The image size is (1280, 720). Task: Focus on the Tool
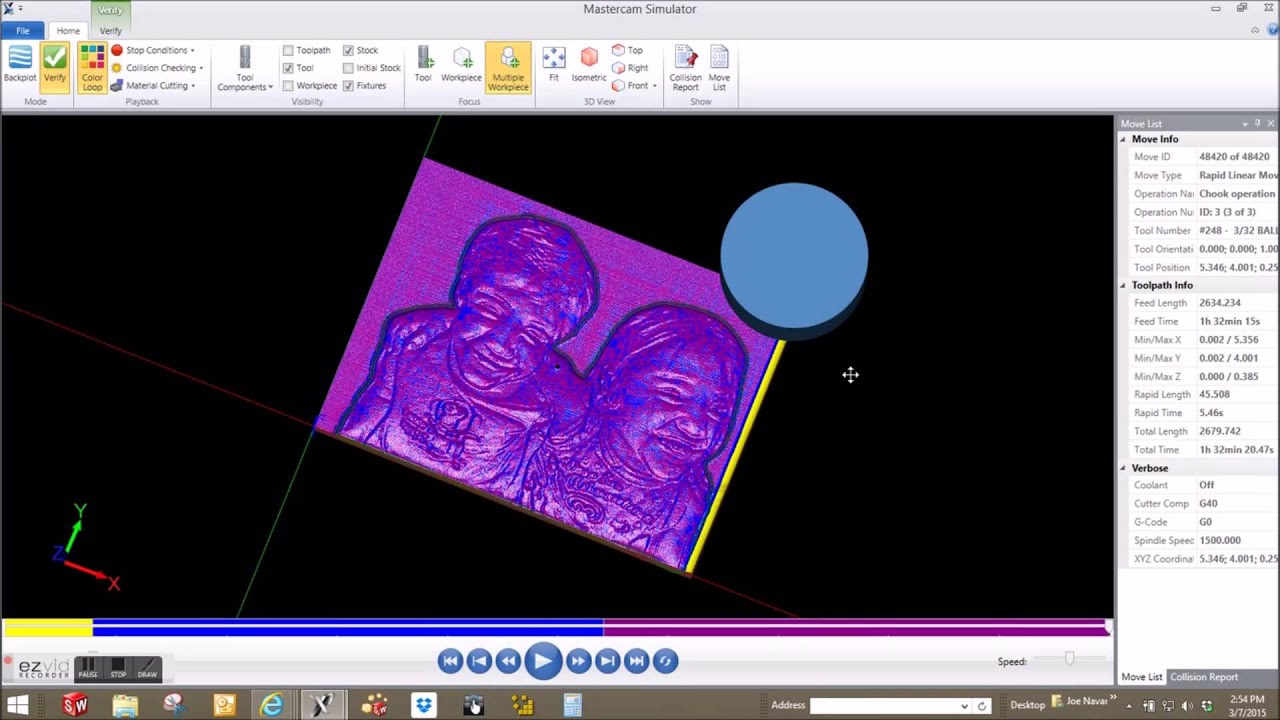tap(423, 65)
